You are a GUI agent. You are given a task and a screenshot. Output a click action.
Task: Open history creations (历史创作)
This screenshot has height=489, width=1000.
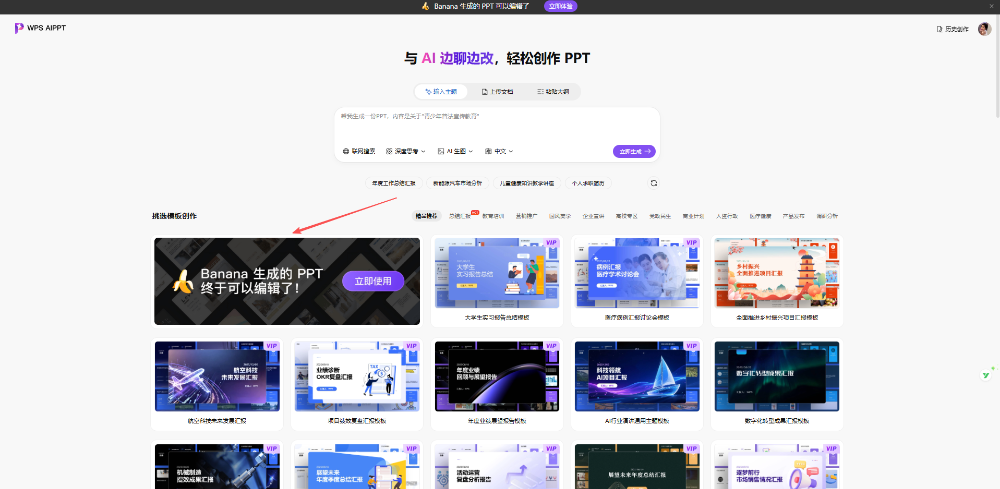(x=956, y=29)
